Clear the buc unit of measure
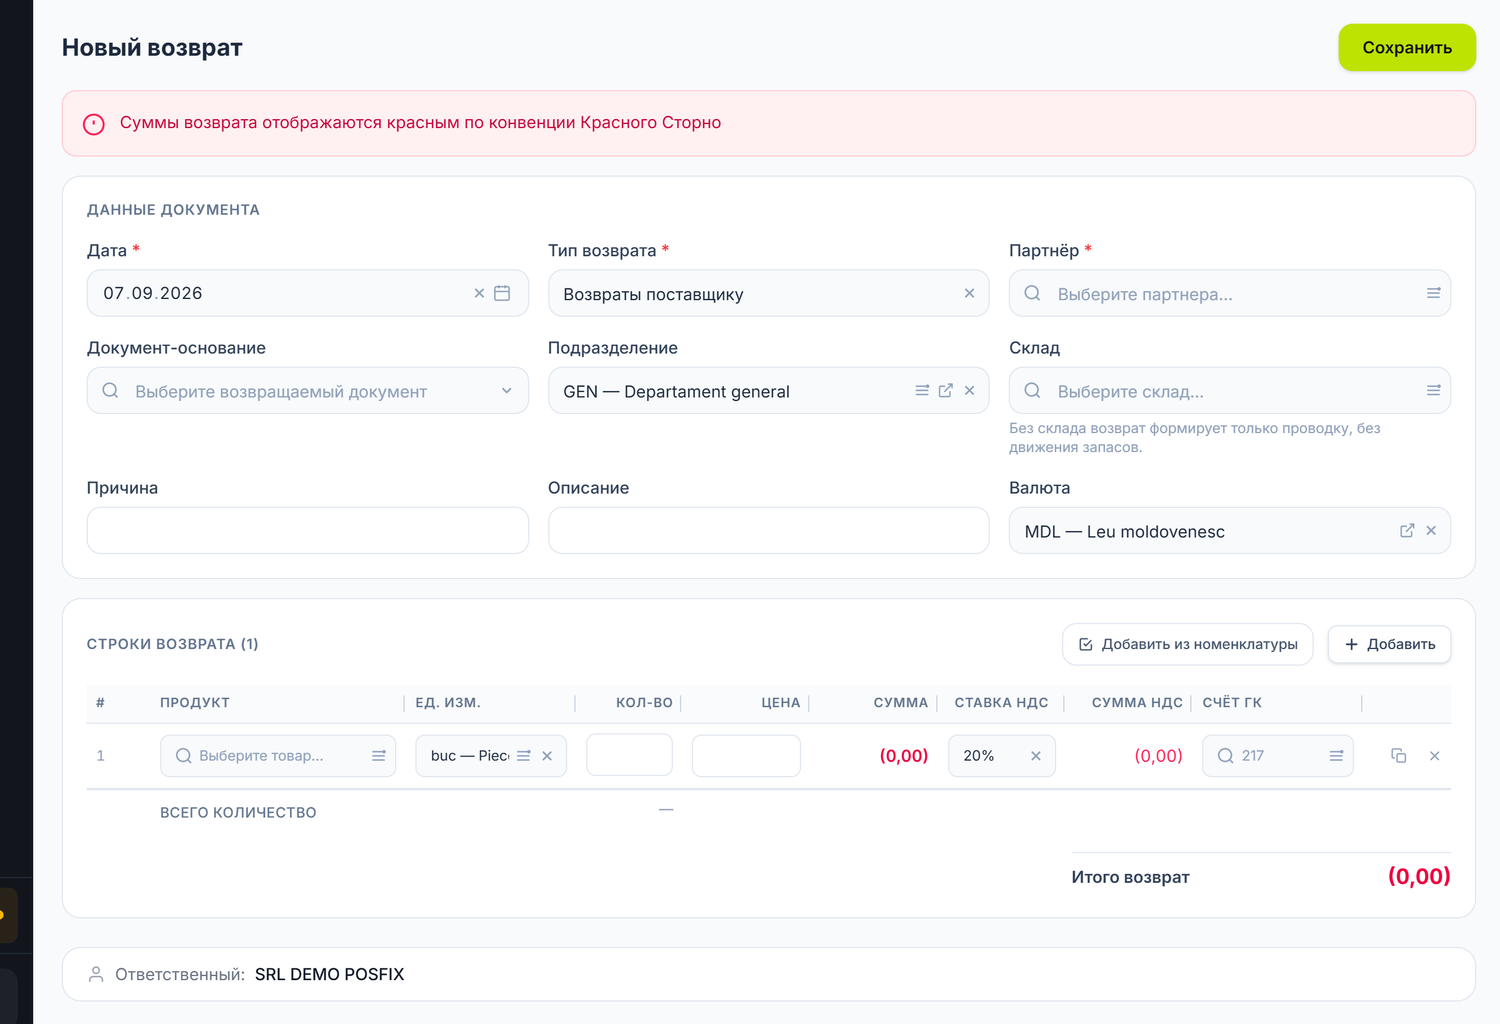This screenshot has width=1500, height=1024. pyautogui.click(x=547, y=756)
